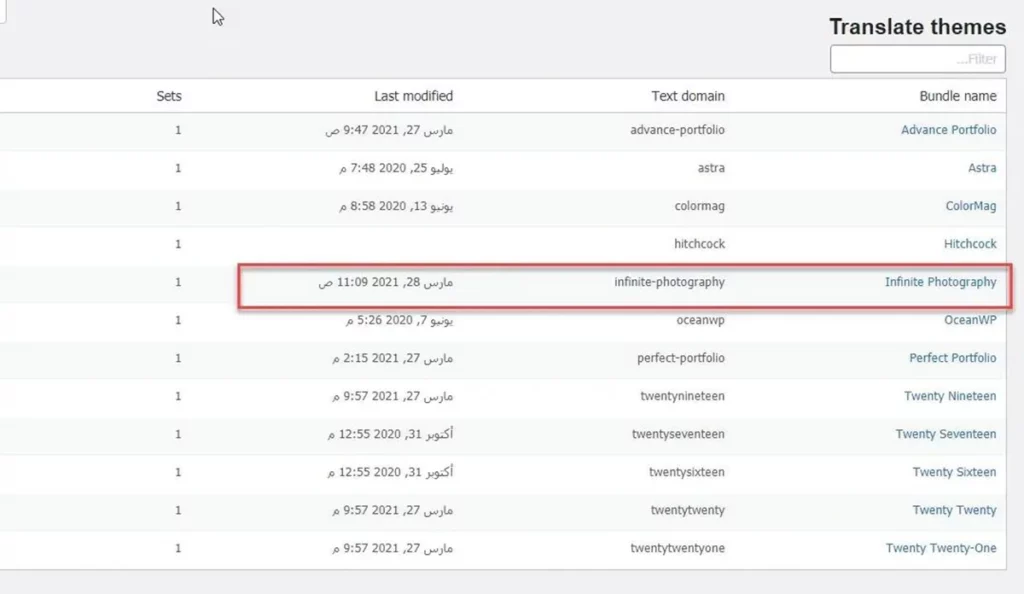Click the infinite-photography text domain cell

669,282
